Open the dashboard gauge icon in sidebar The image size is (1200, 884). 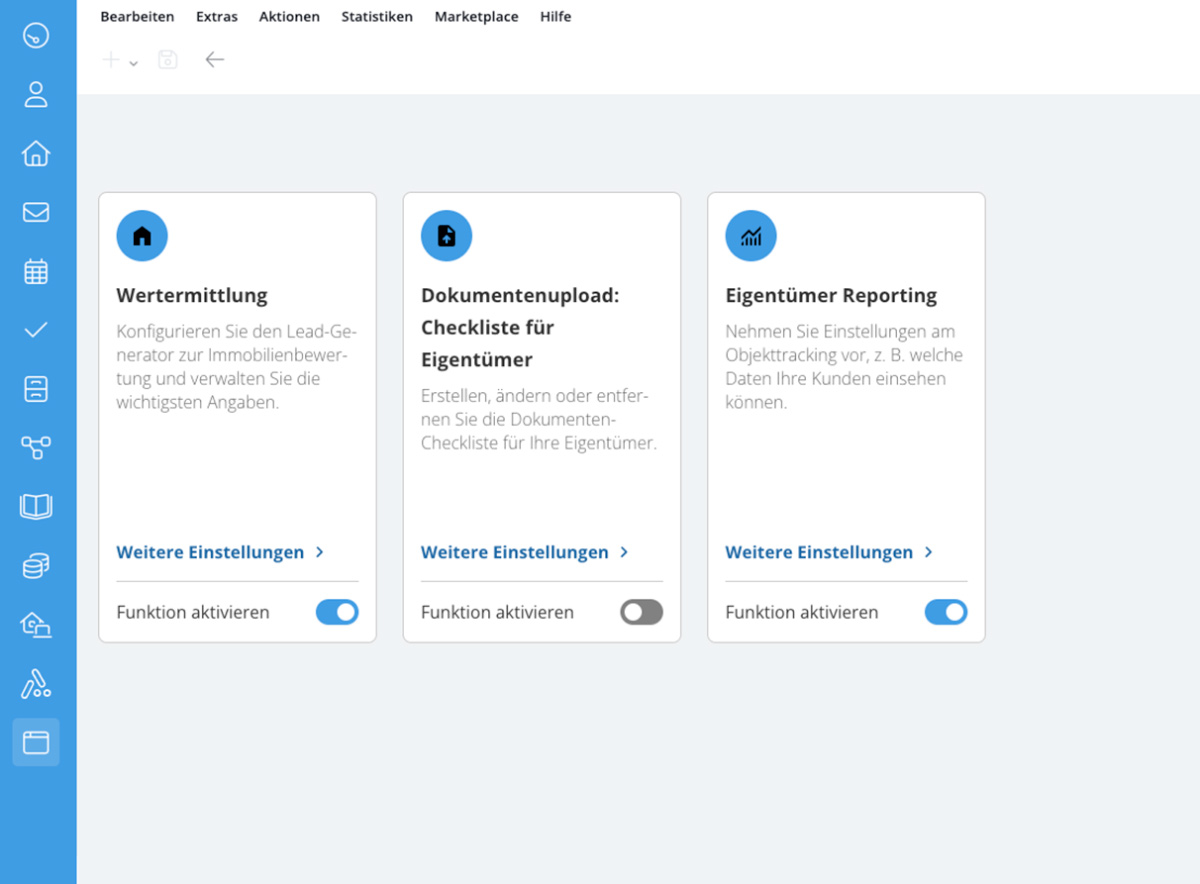tap(36, 36)
